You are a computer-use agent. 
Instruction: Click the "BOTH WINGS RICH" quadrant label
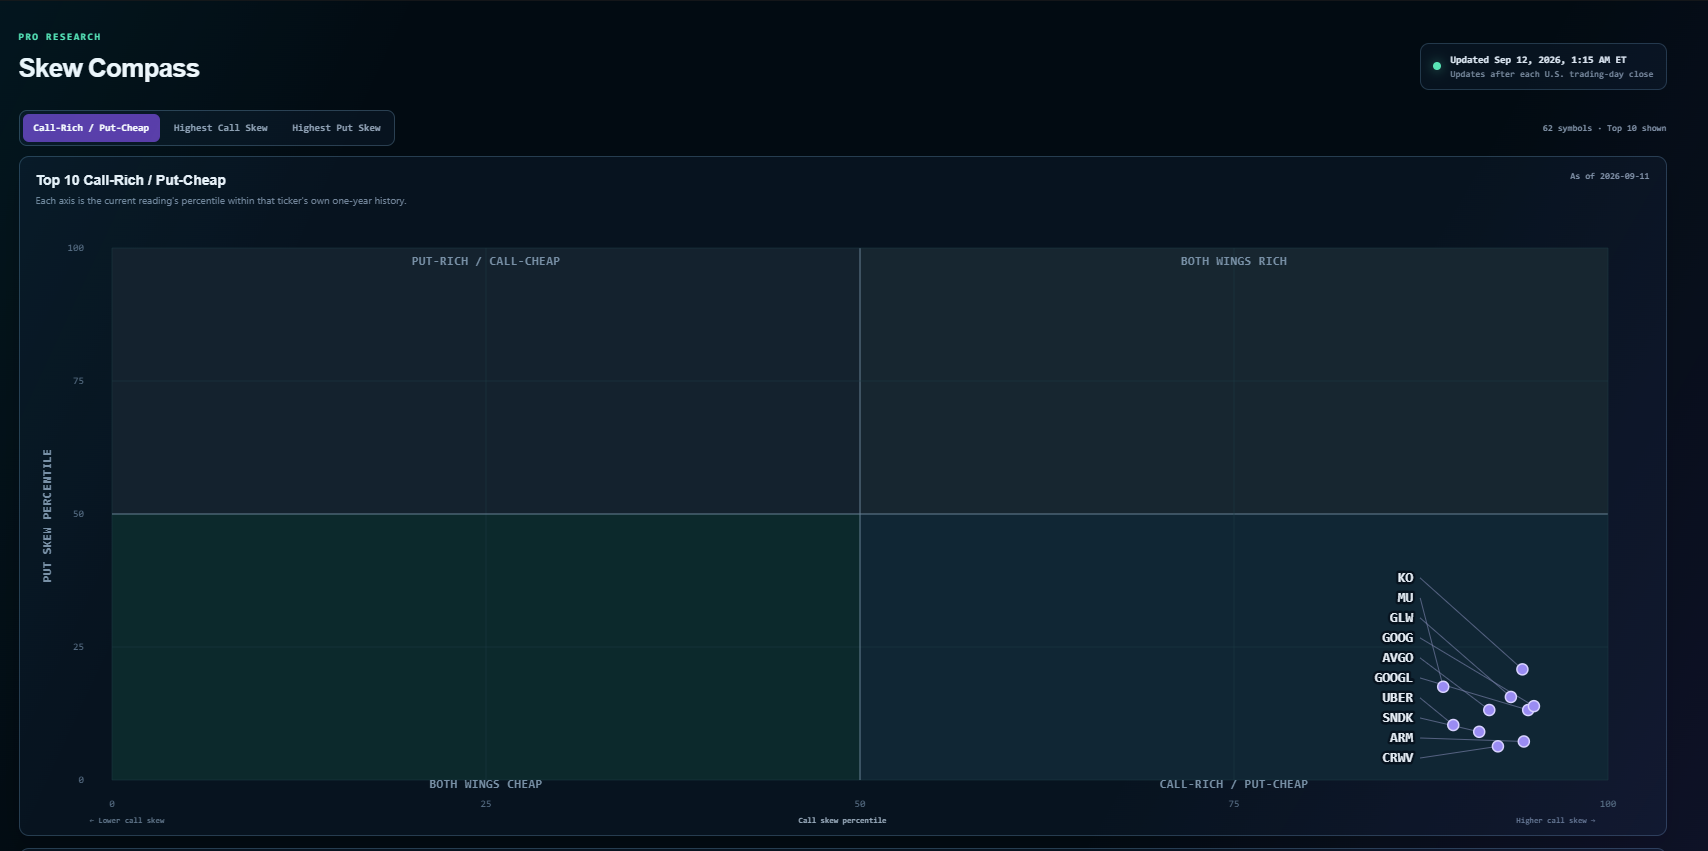click(1233, 261)
